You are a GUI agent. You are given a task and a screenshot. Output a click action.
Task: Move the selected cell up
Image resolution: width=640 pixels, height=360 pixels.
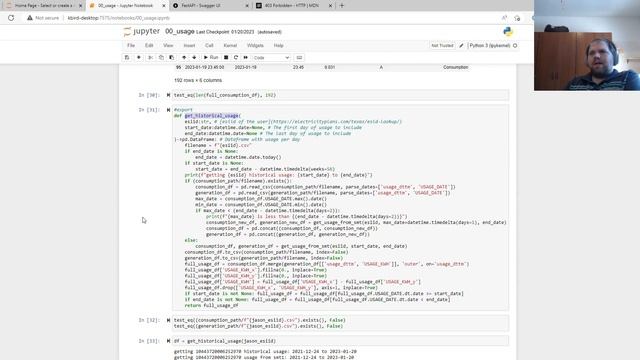pyautogui.click(x=184, y=58)
